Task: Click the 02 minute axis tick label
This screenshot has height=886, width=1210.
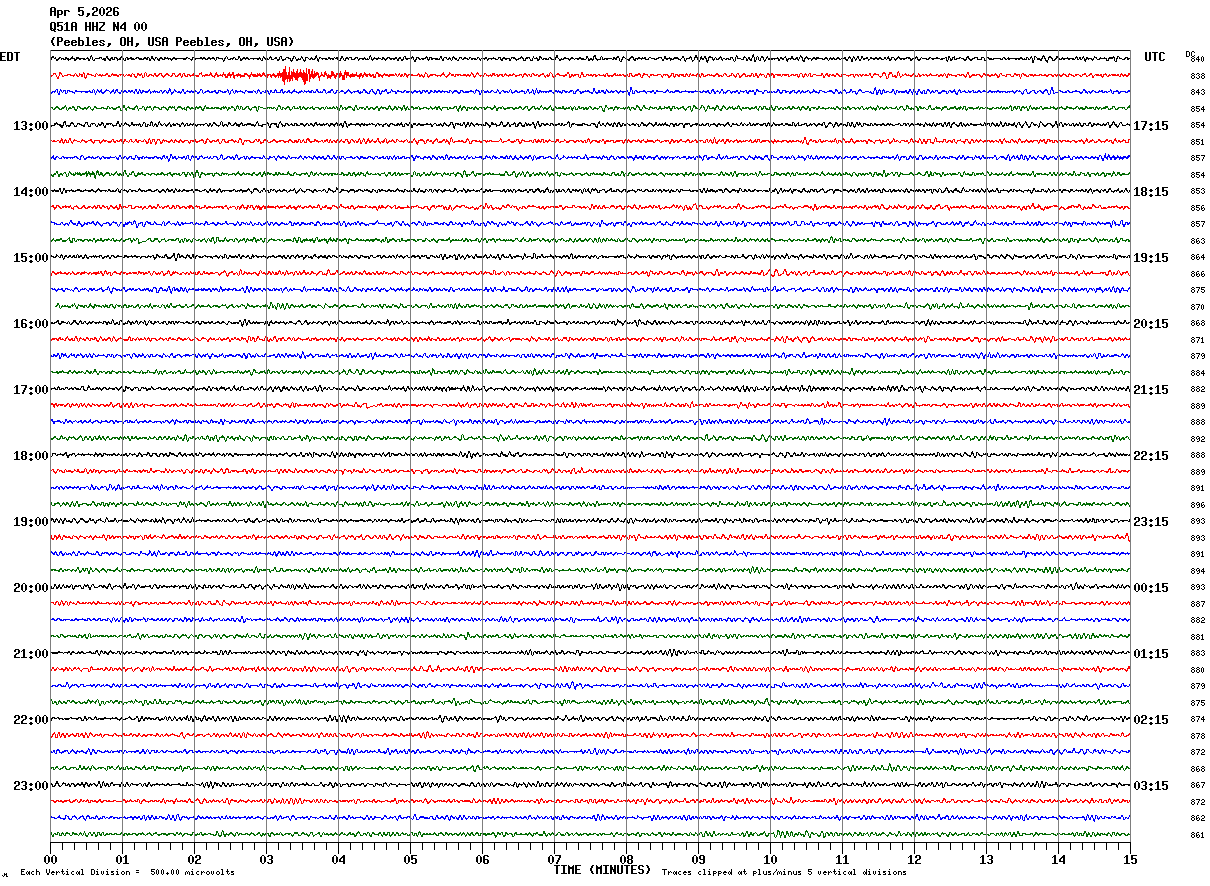Action: (x=194, y=860)
